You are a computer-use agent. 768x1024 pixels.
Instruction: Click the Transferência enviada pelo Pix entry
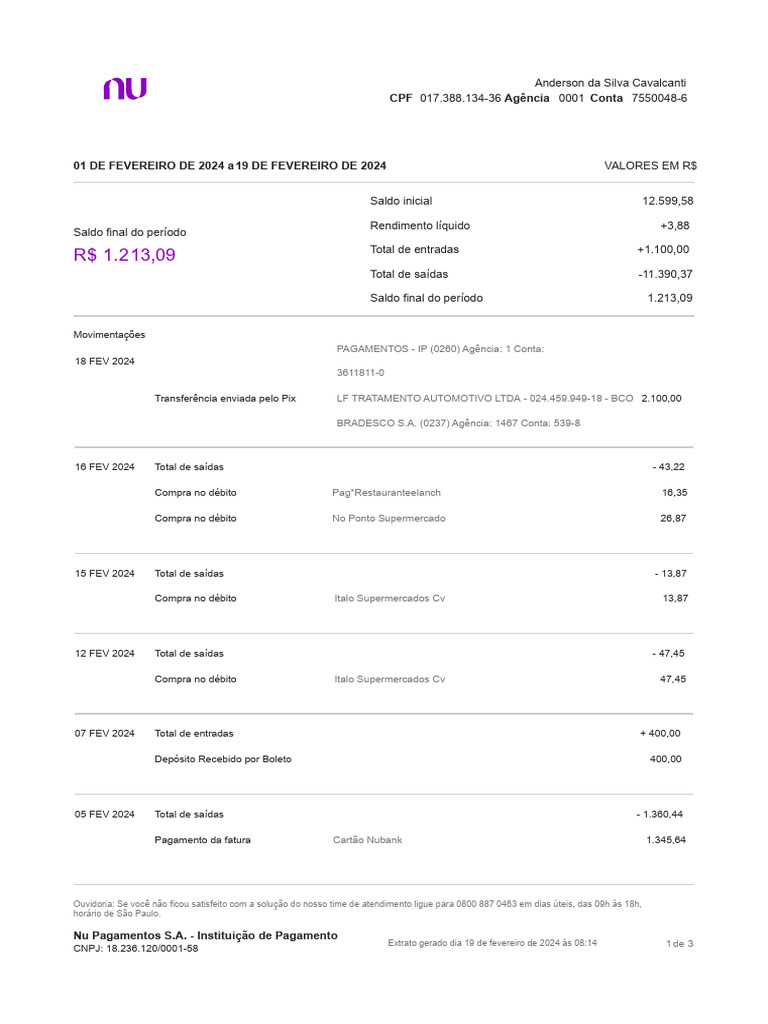(225, 398)
